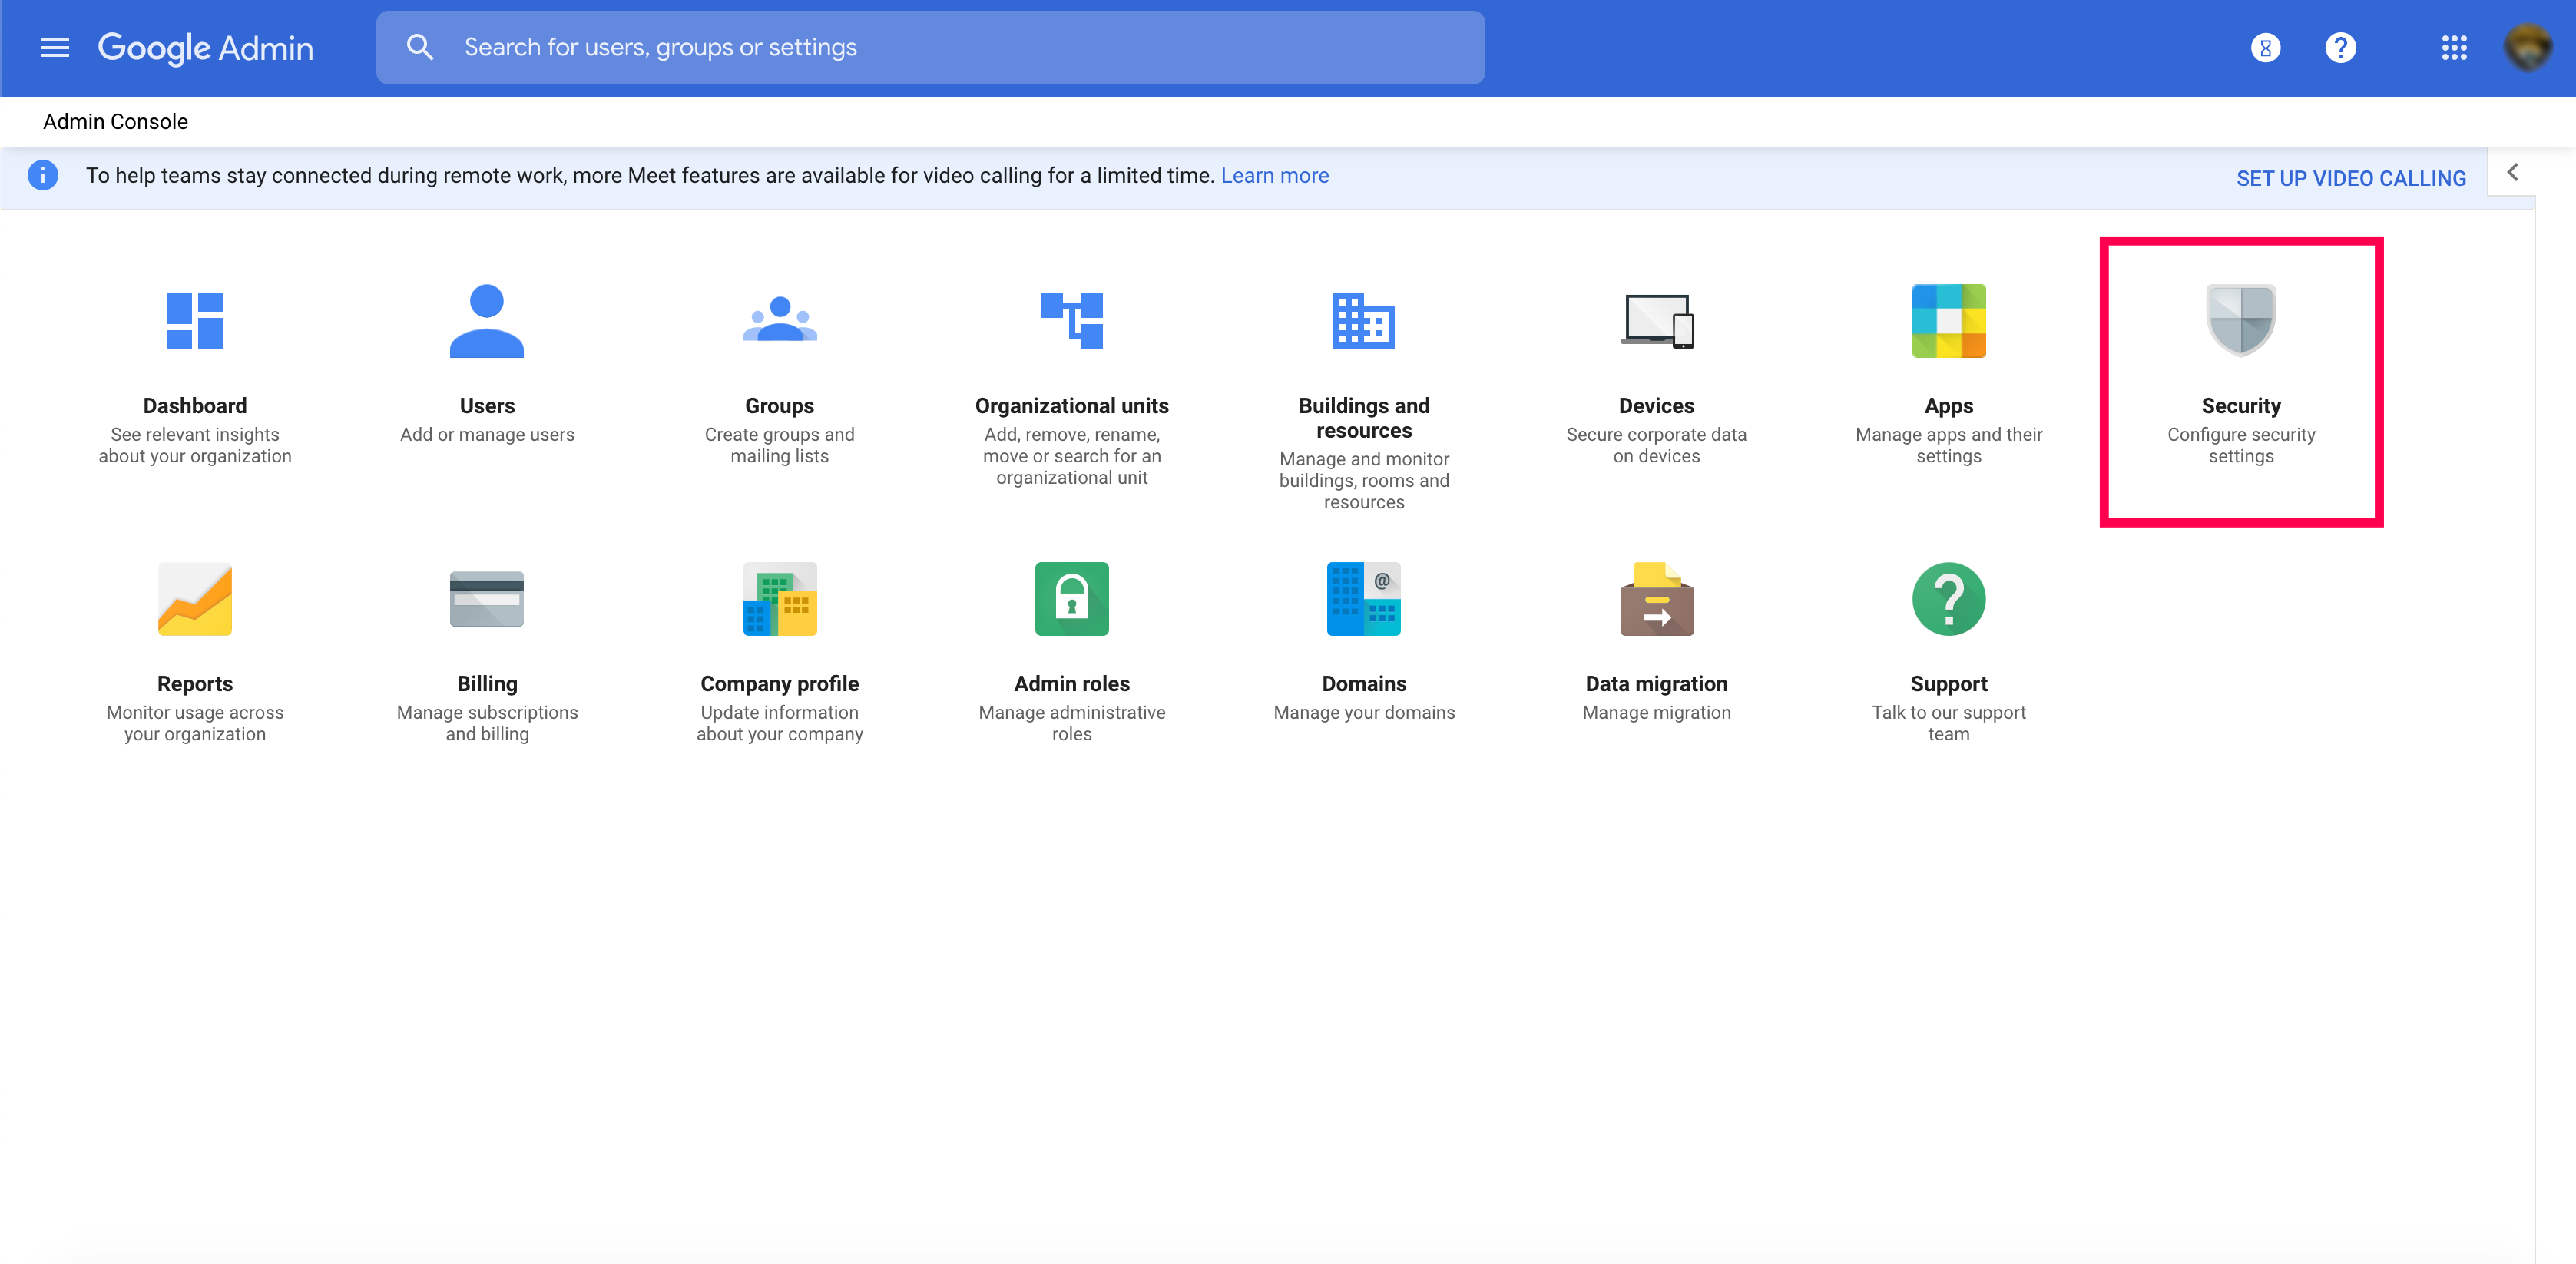Click the SET UP VIDEO CALLING link
The image size is (2576, 1264).
2352,178
